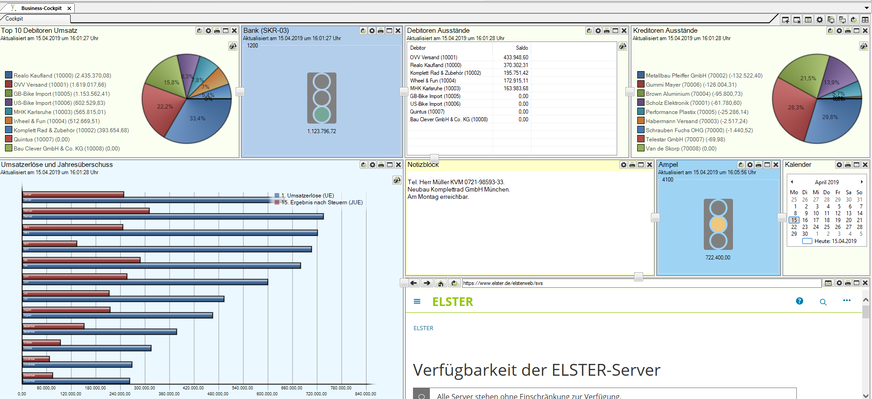
Task: Go to next month in Kalender
Action: [862, 182]
